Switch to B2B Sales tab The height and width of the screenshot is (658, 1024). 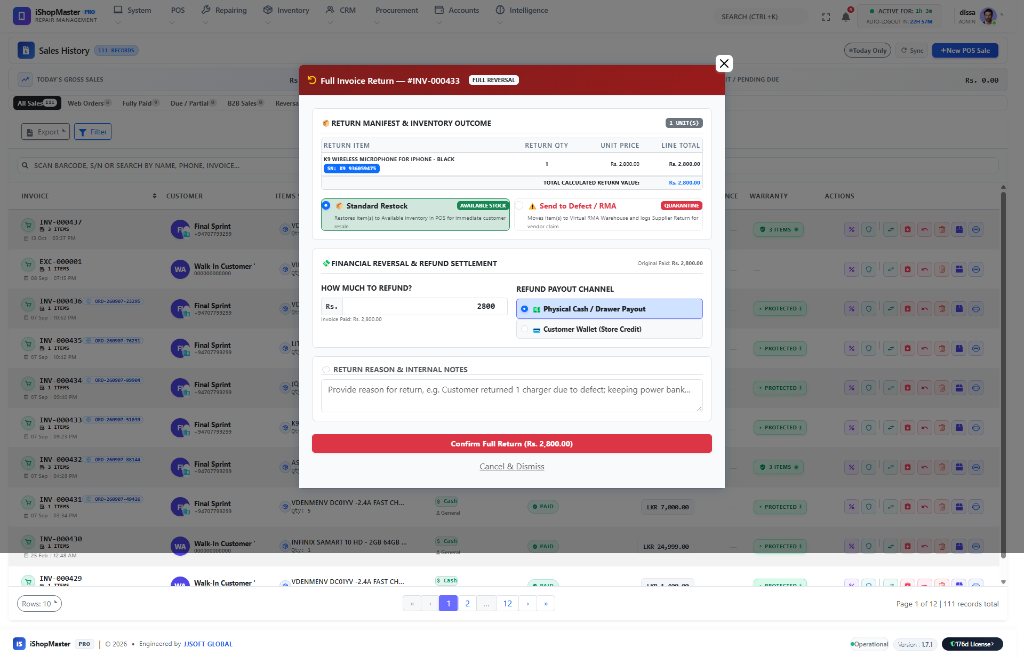pos(245,103)
